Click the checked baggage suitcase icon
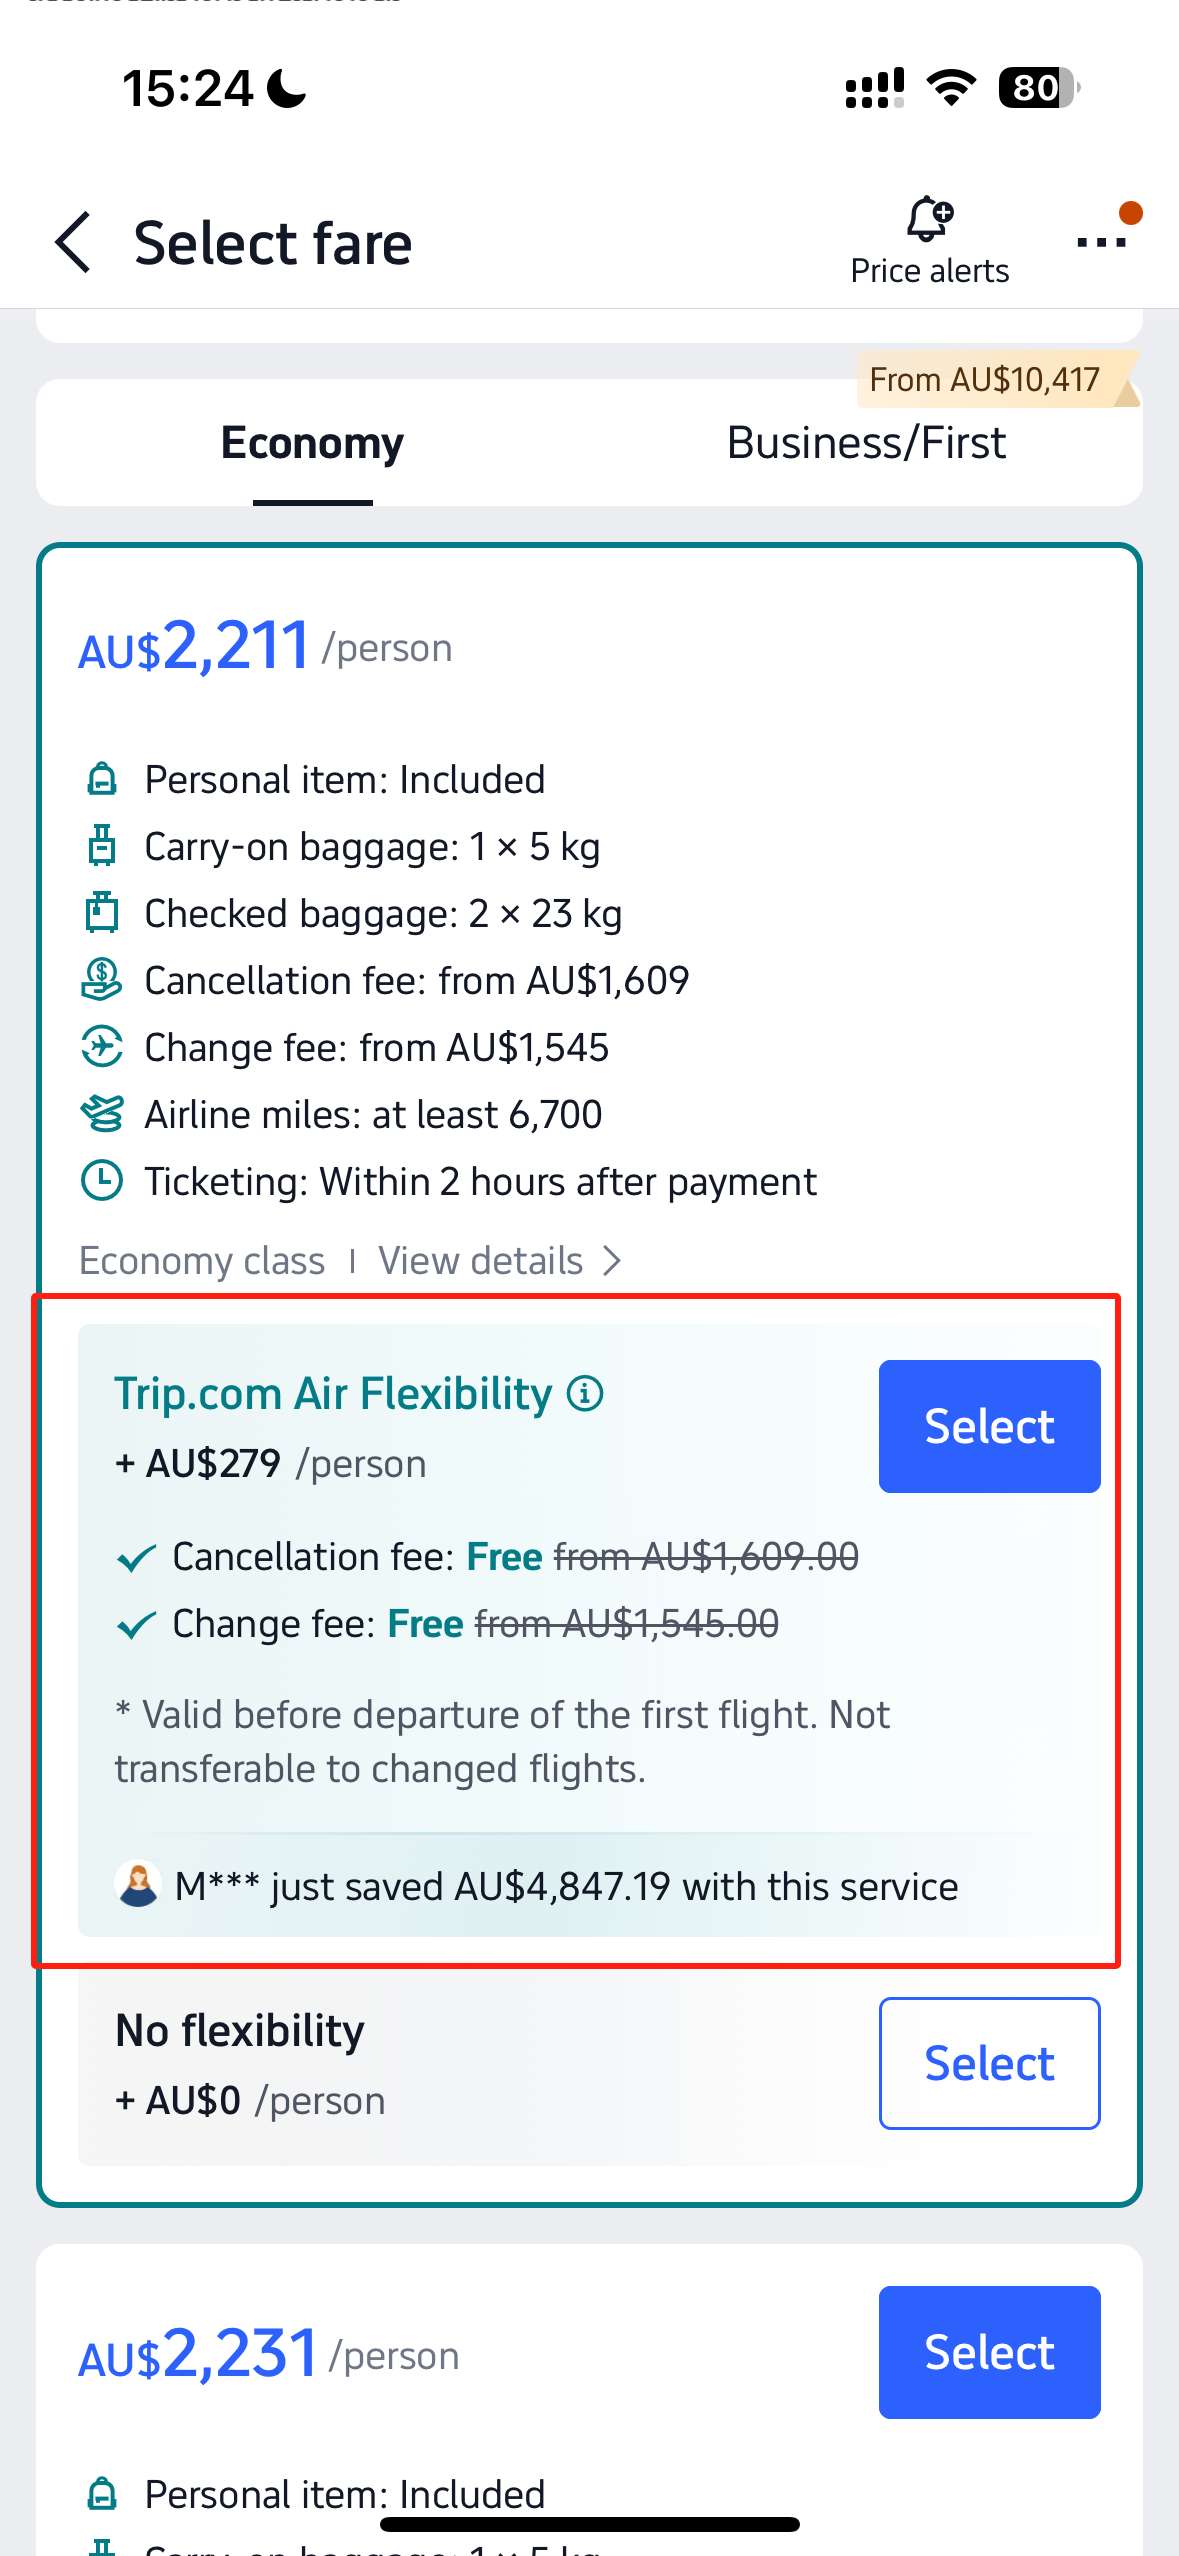This screenshot has height=2556, width=1179. point(101,912)
